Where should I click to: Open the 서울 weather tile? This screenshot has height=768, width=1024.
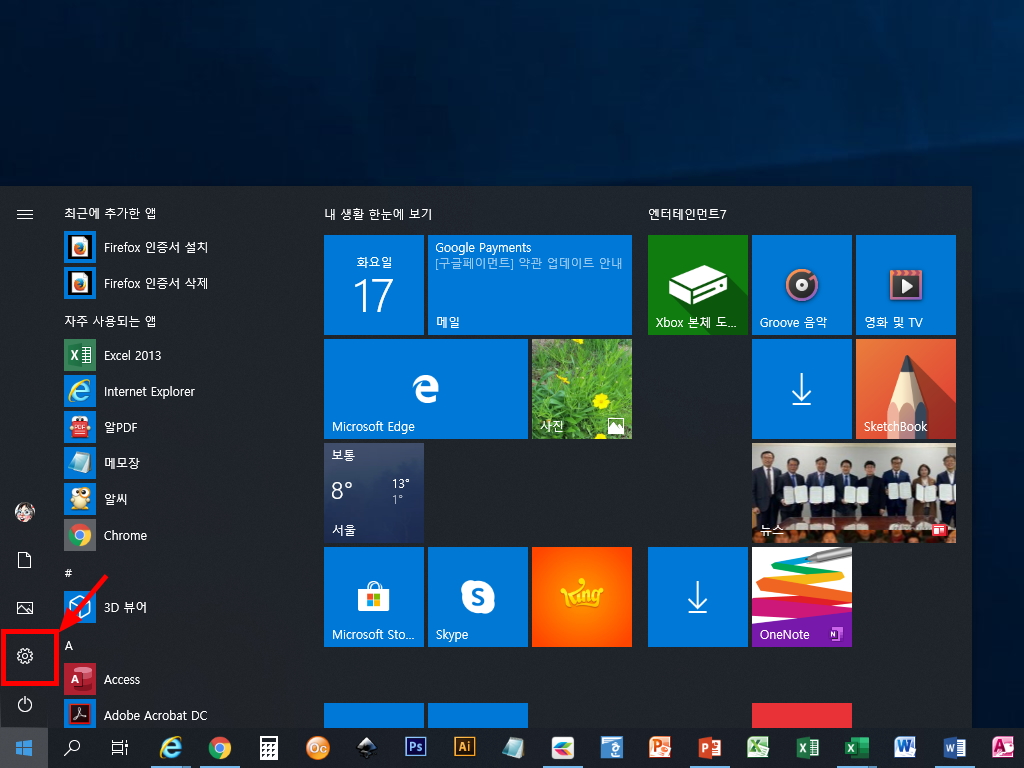click(374, 493)
